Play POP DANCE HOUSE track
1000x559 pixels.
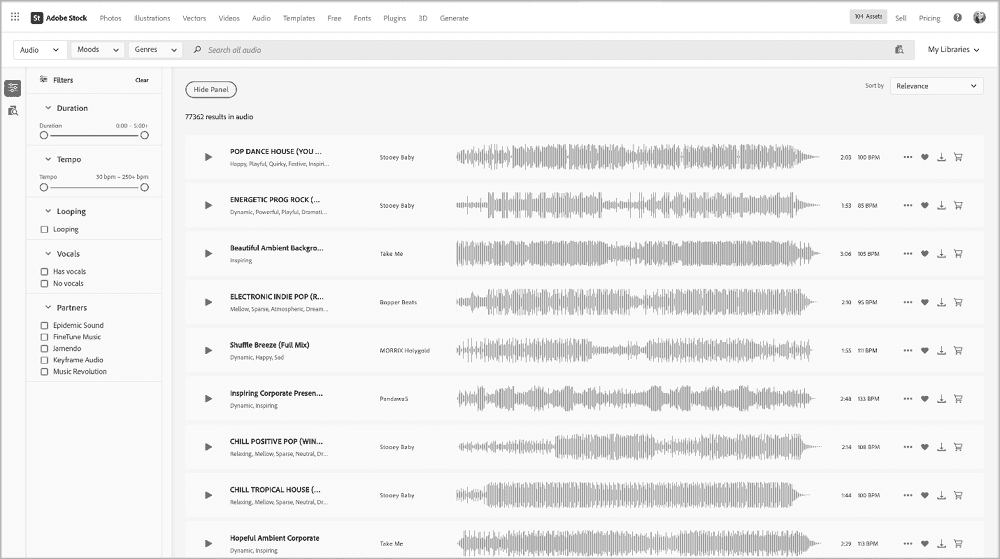(208, 157)
